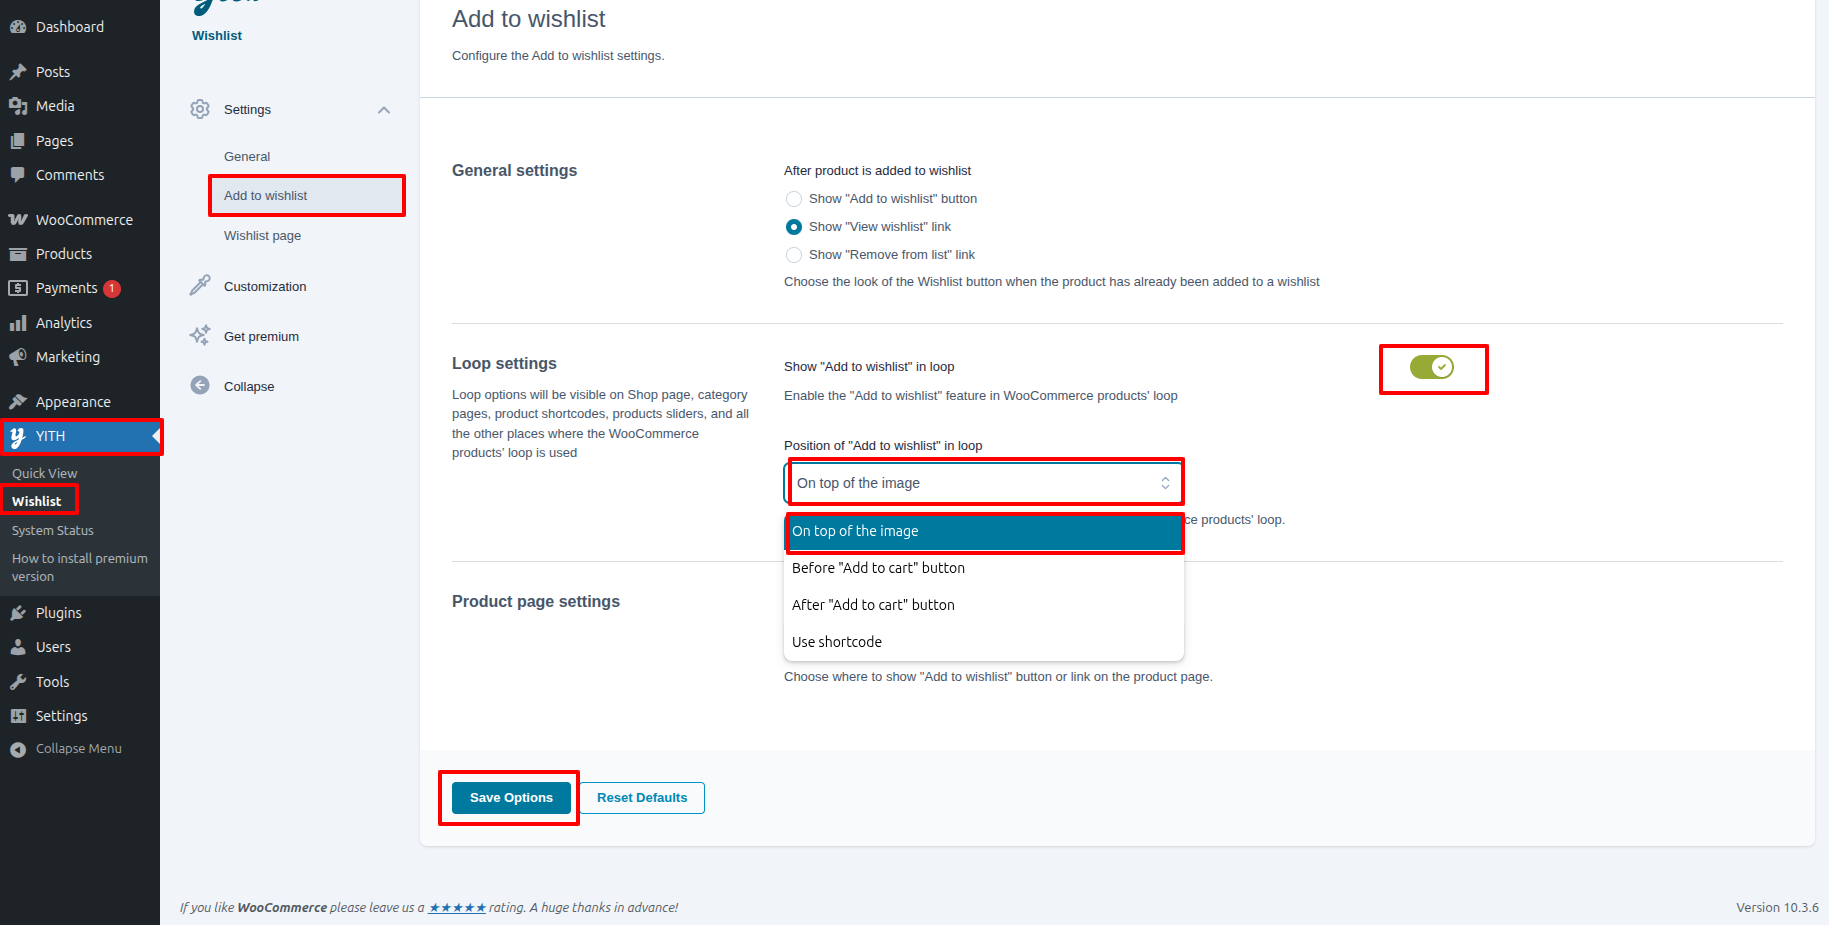This screenshot has width=1829, height=925.
Task: Click the Plugins plug icon
Action: tap(18, 613)
